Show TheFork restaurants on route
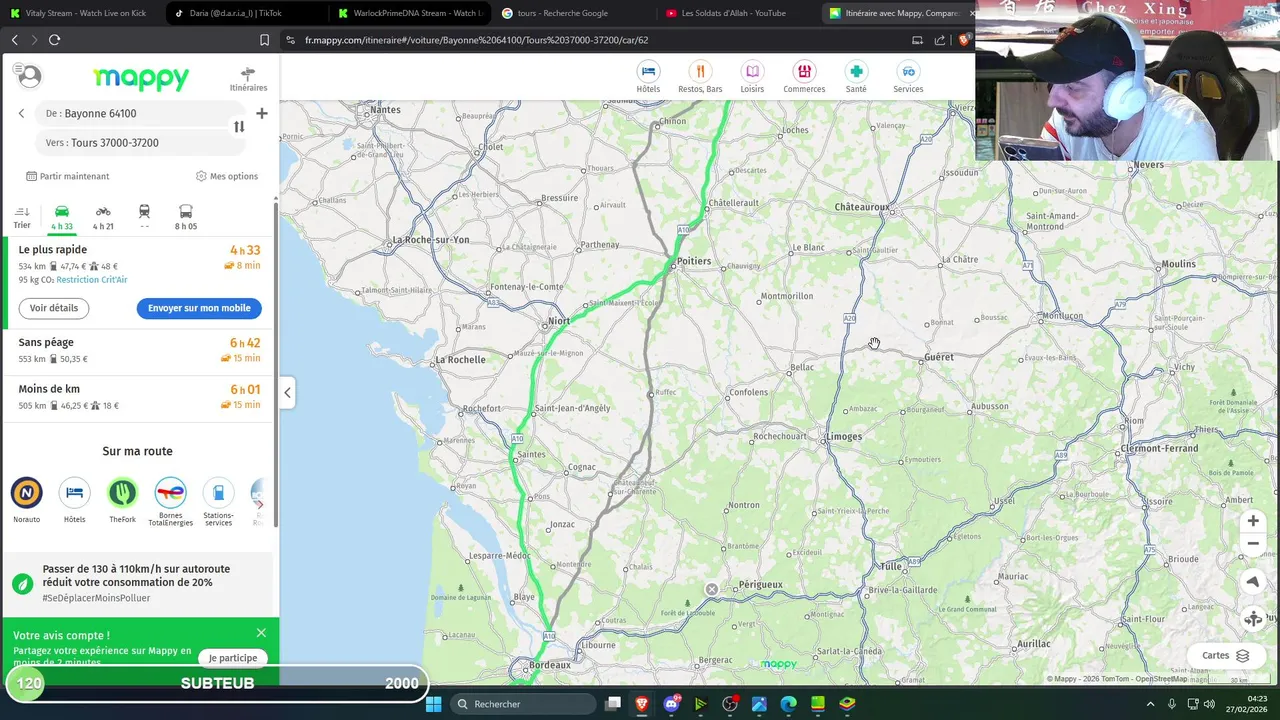The image size is (1280, 720). (122, 500)
